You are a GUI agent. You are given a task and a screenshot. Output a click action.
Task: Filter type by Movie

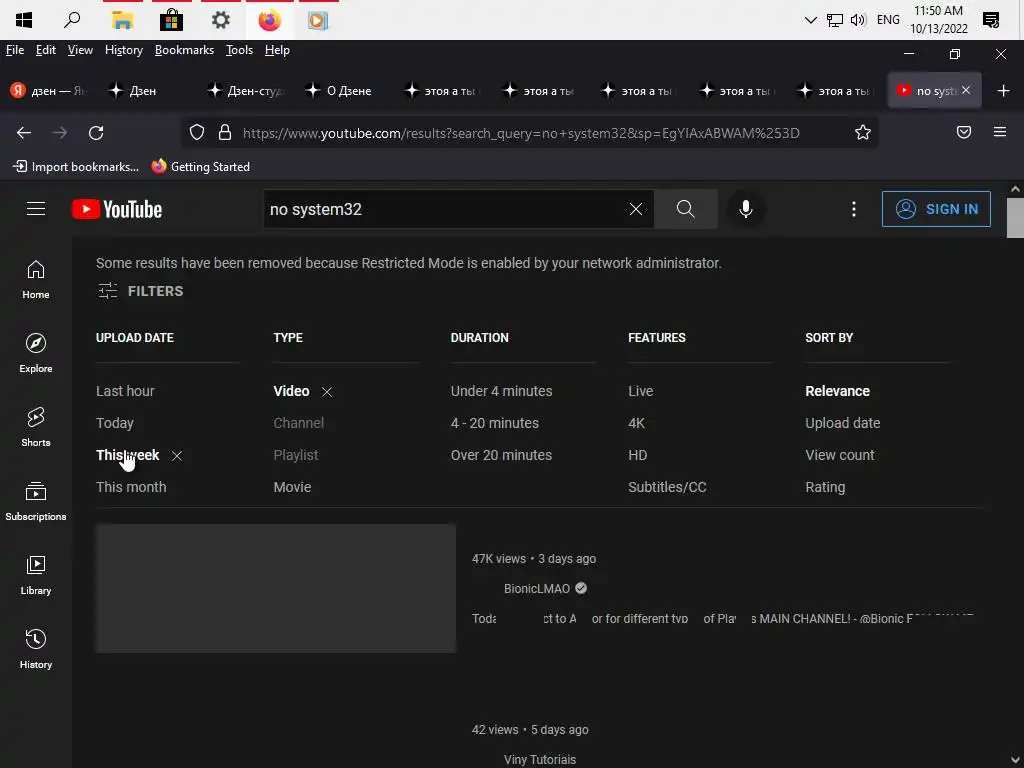[x=293, y=487]
